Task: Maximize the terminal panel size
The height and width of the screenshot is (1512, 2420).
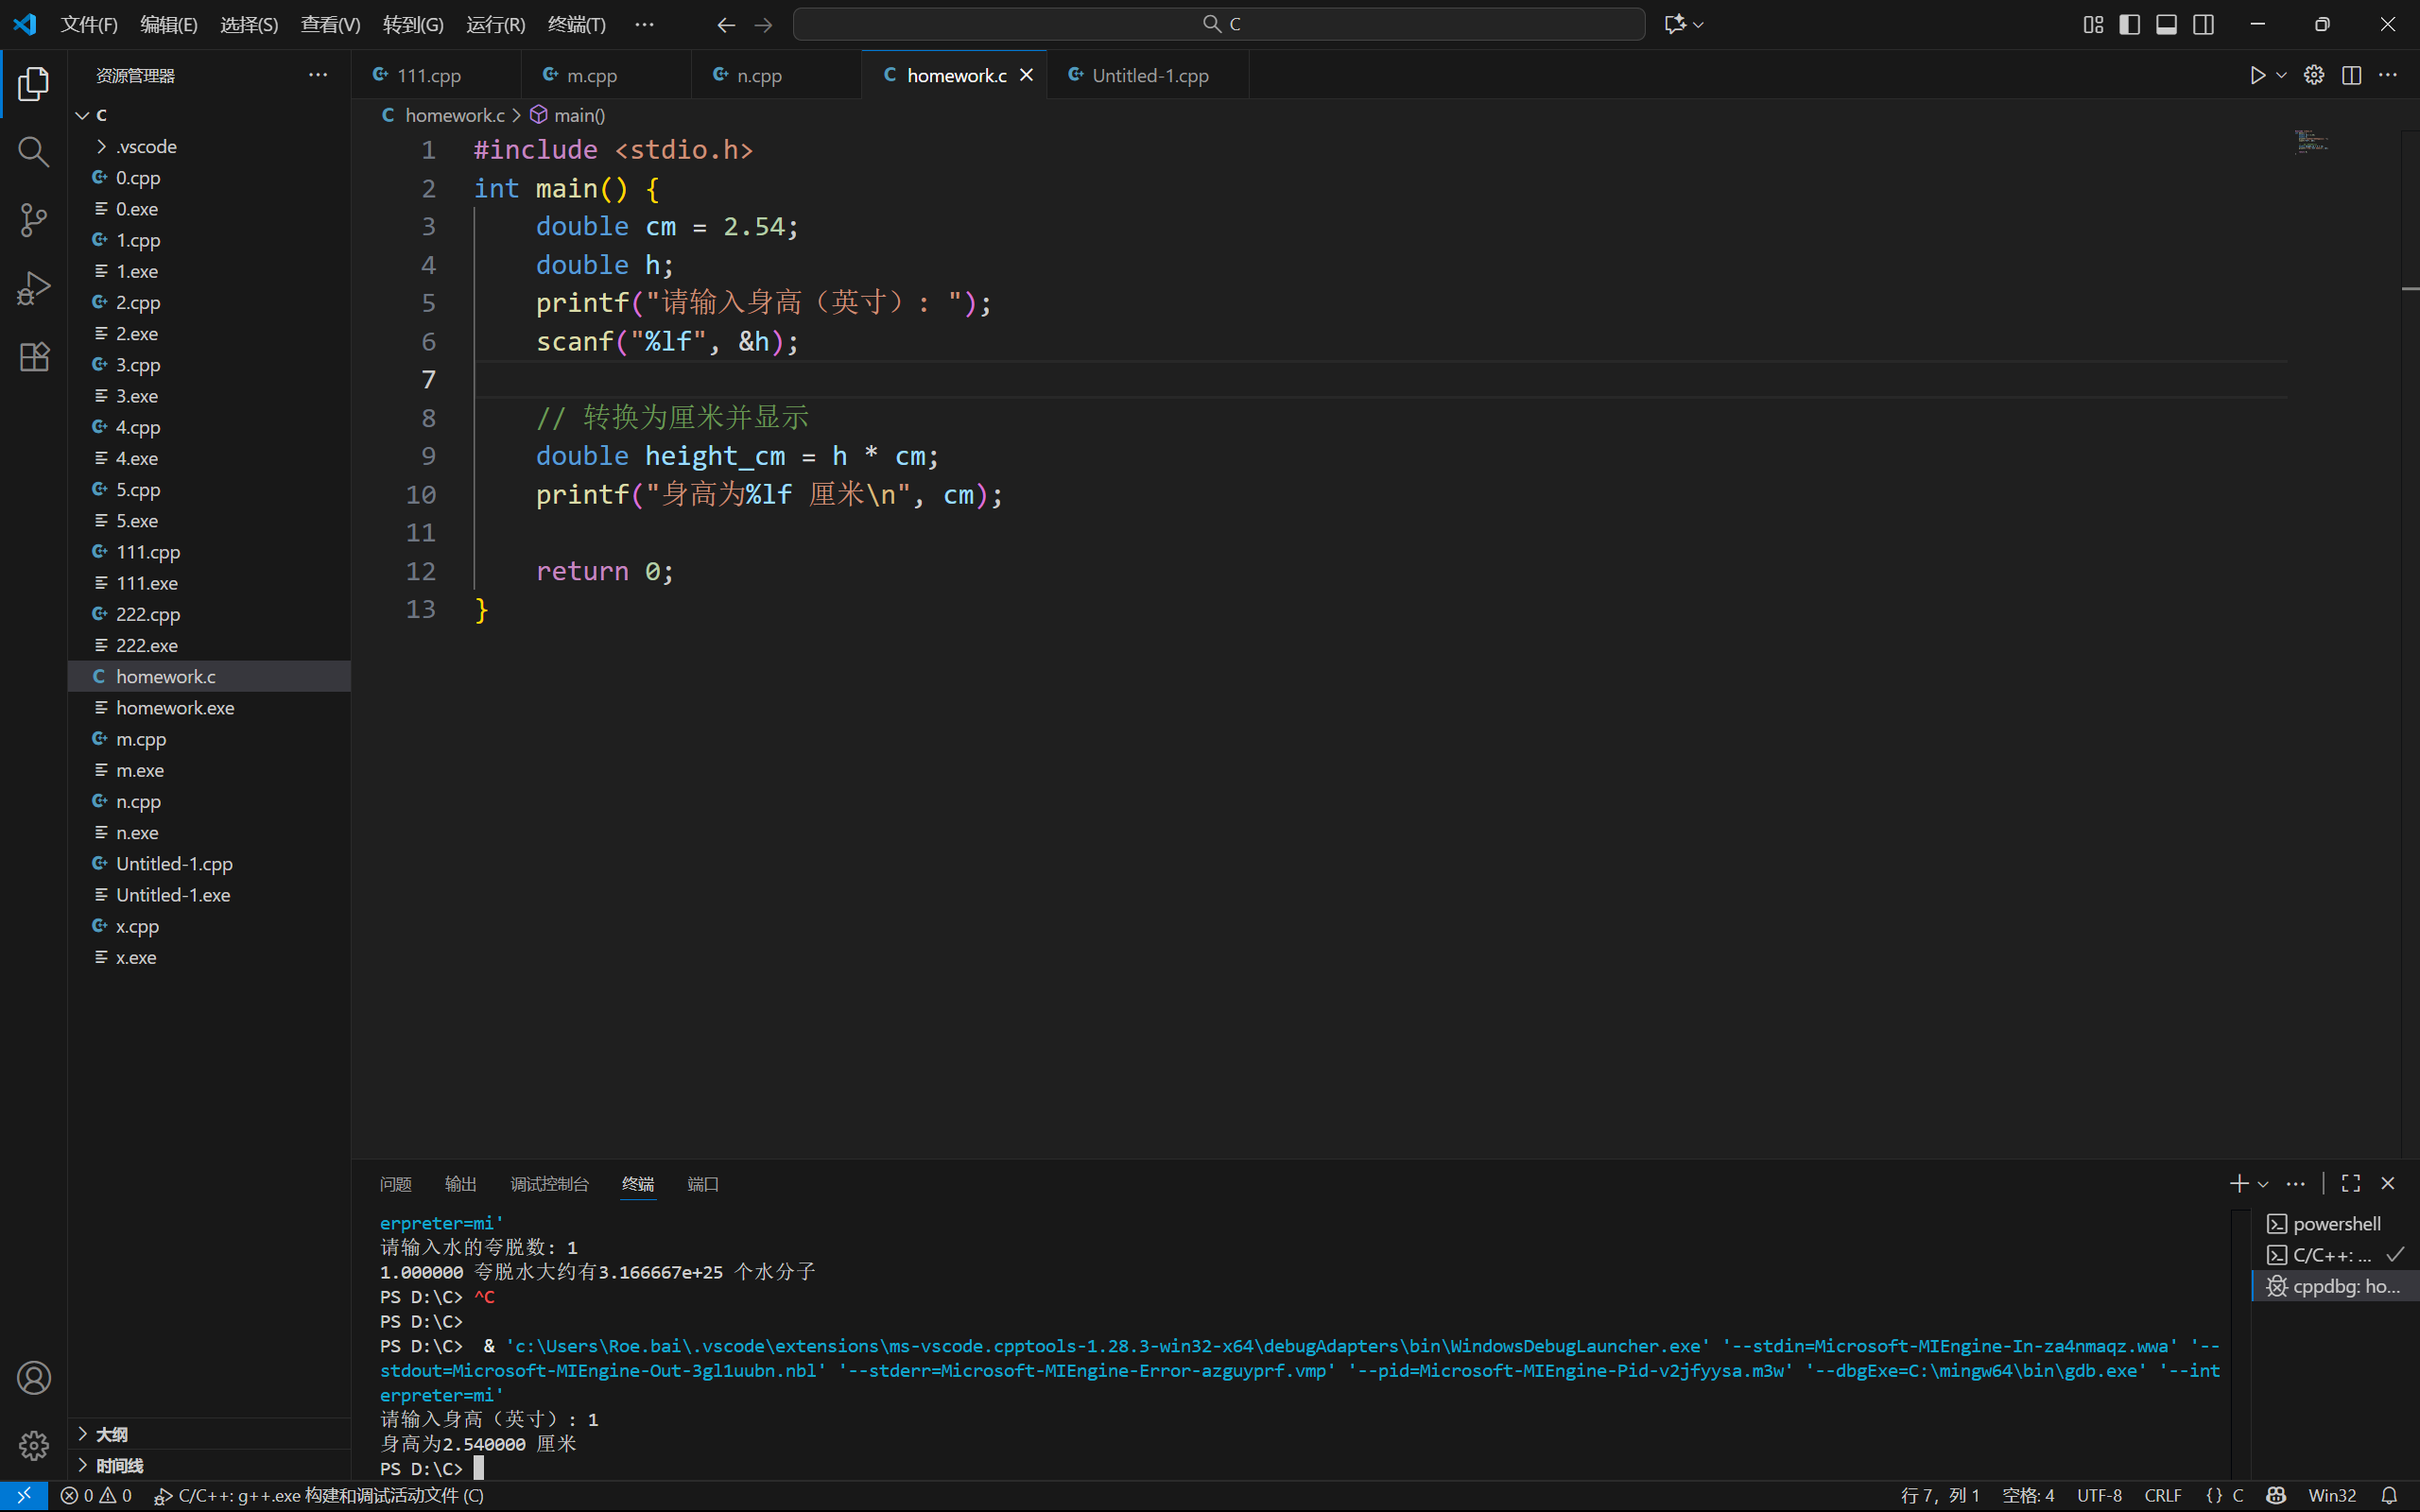Action: [2350, 1183]
